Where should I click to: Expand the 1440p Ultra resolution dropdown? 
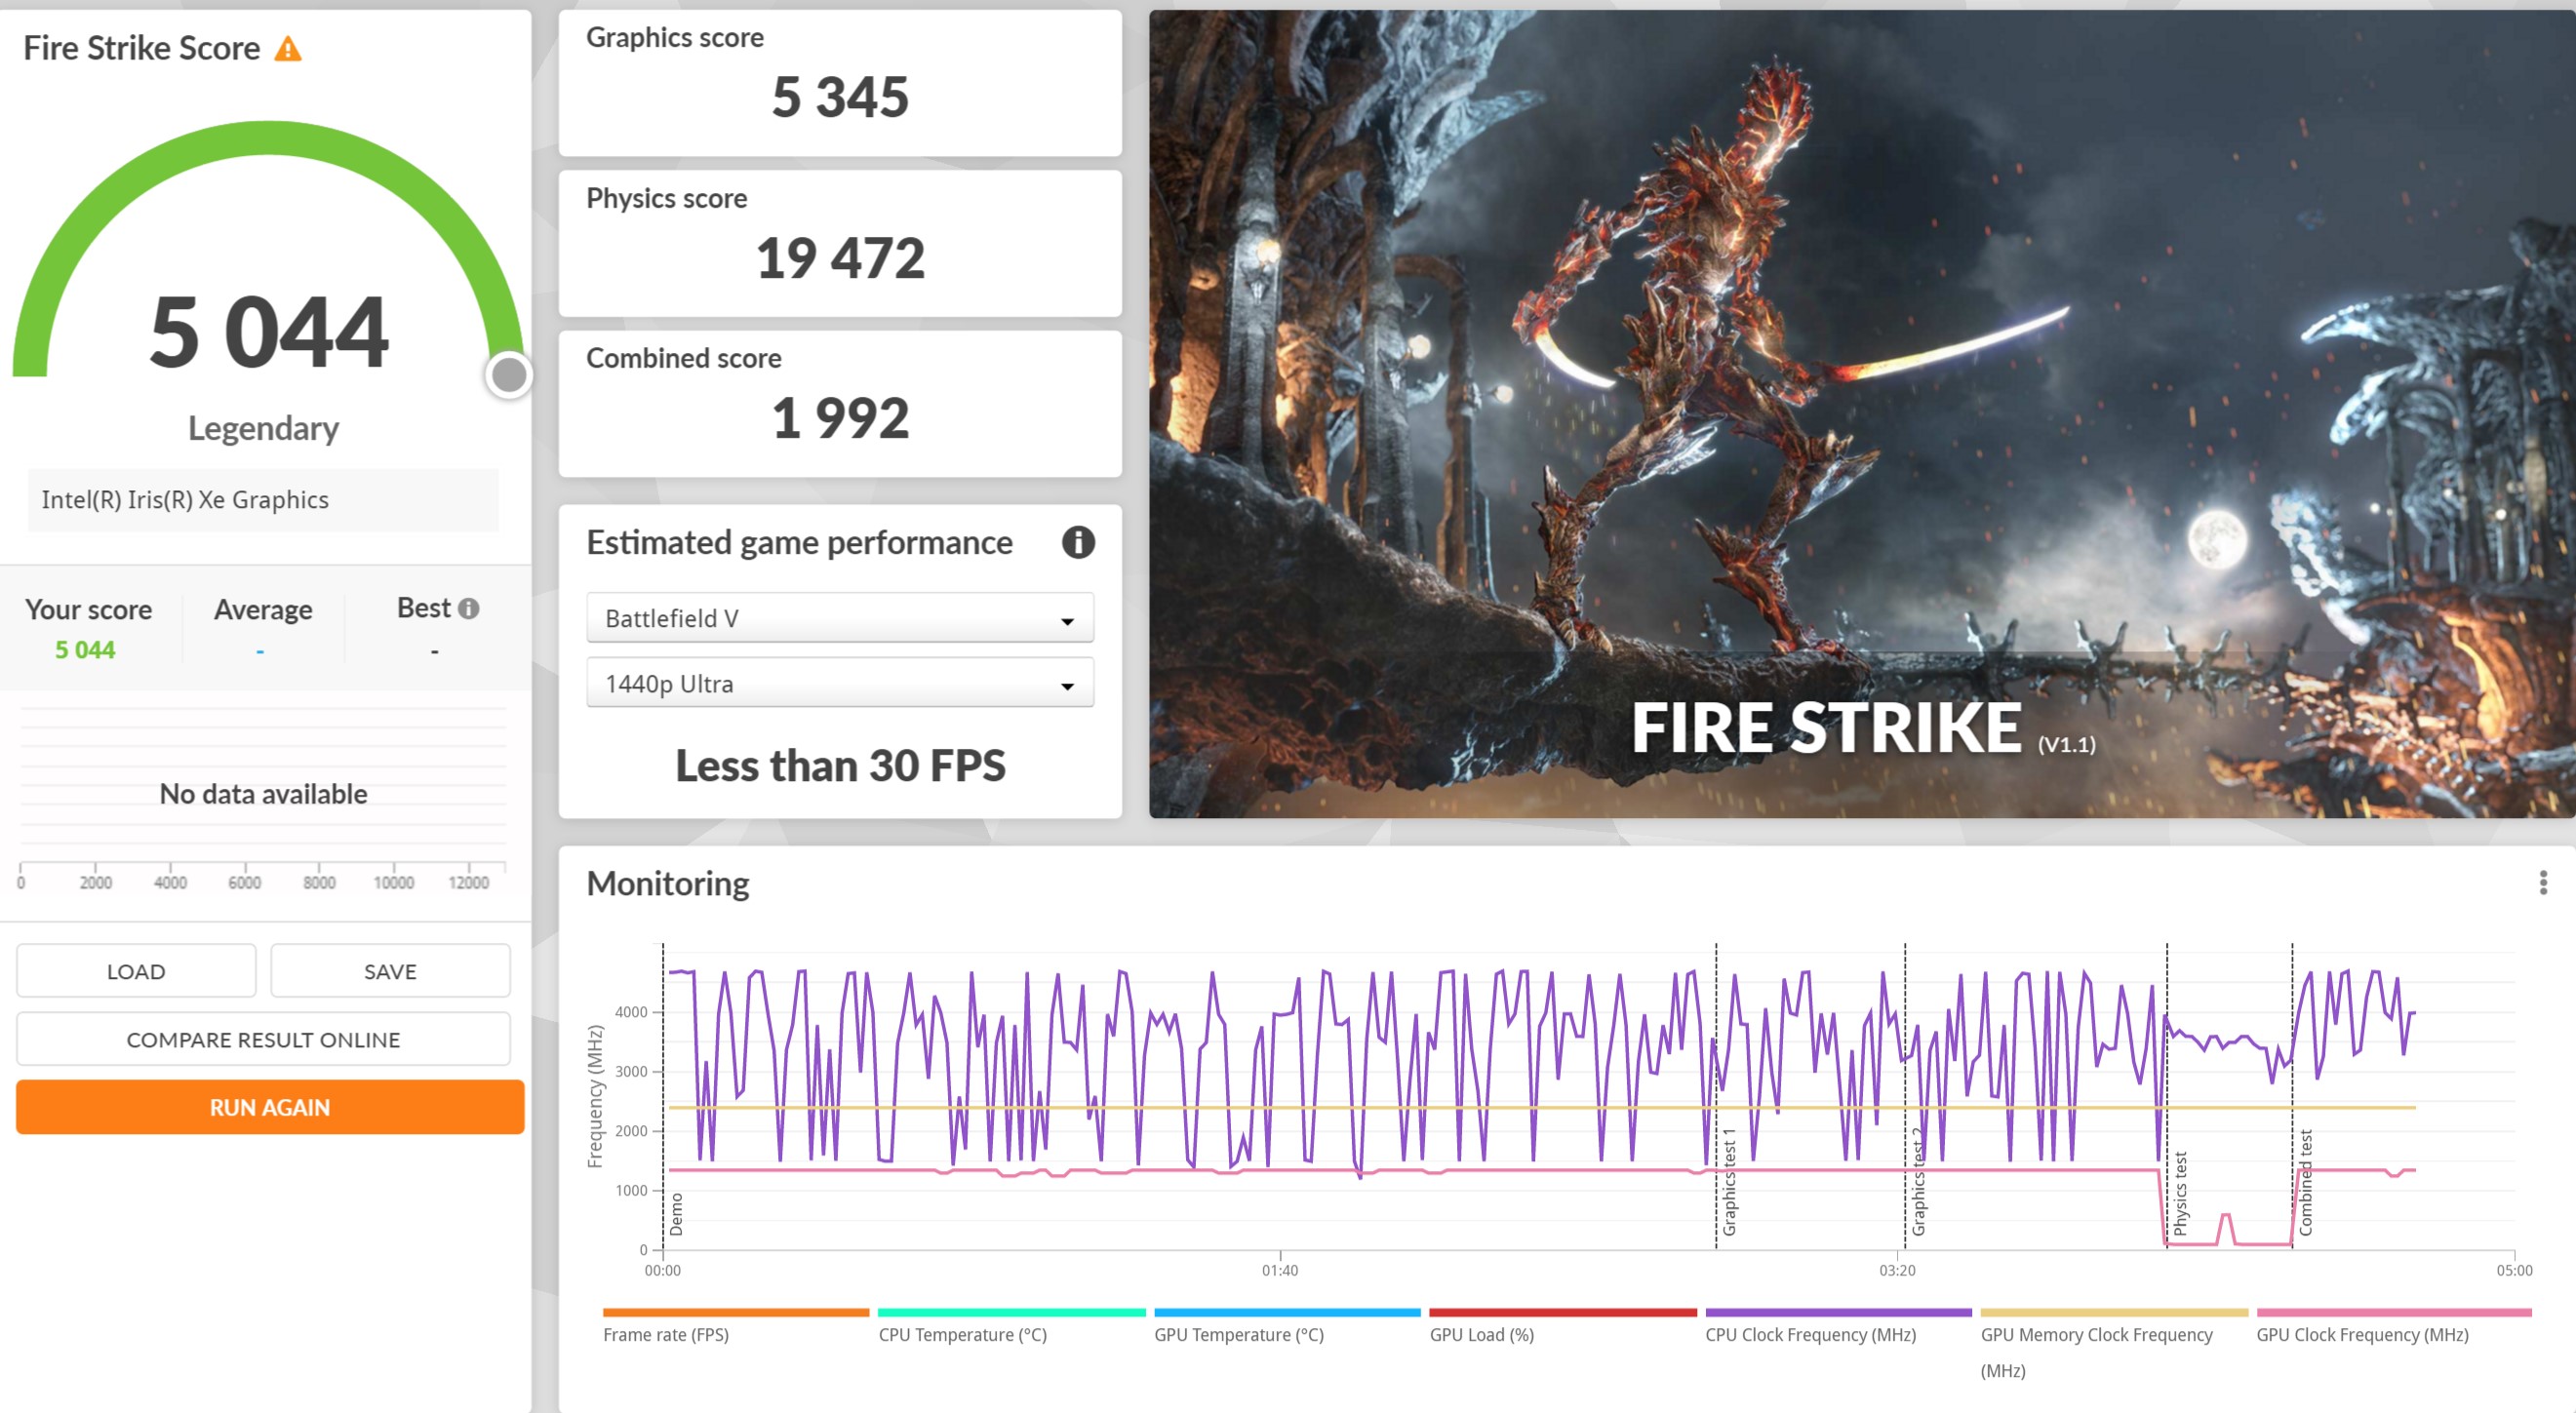839,684
